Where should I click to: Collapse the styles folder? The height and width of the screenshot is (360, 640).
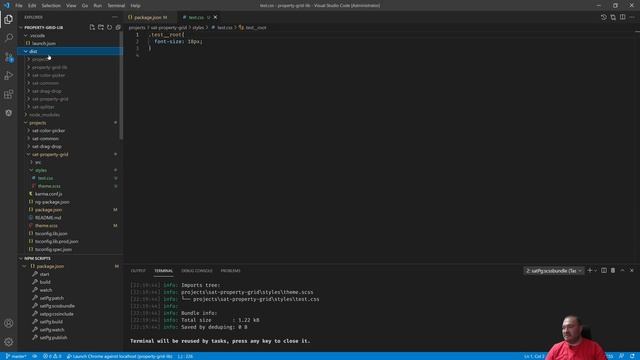[40, 170]
